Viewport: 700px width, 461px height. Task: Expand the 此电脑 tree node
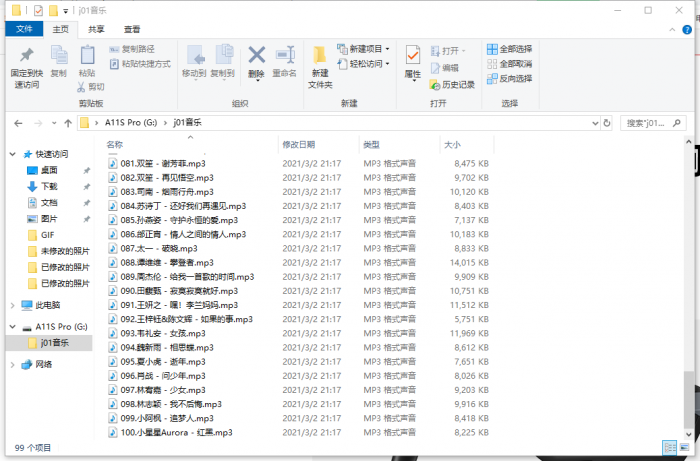pos(12,305)
